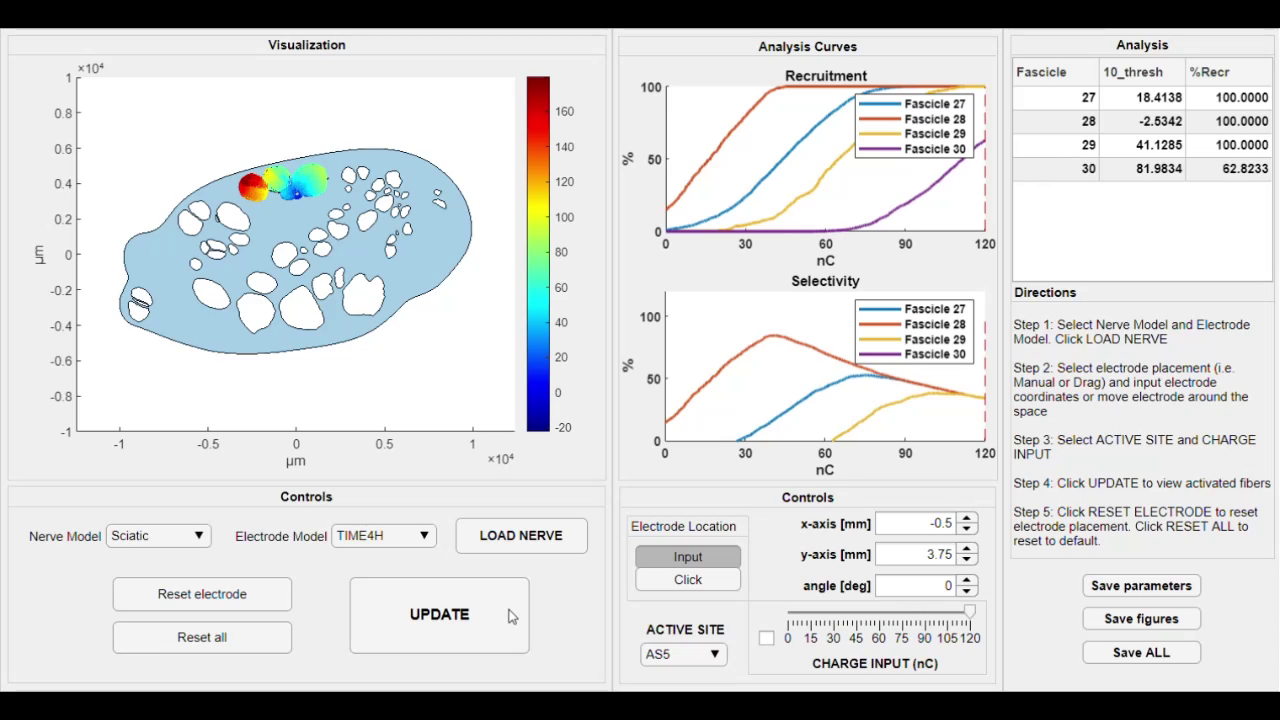Click the Save ALL button
This screenshot has height=720, width=1280.
[x=1141, y=652]
